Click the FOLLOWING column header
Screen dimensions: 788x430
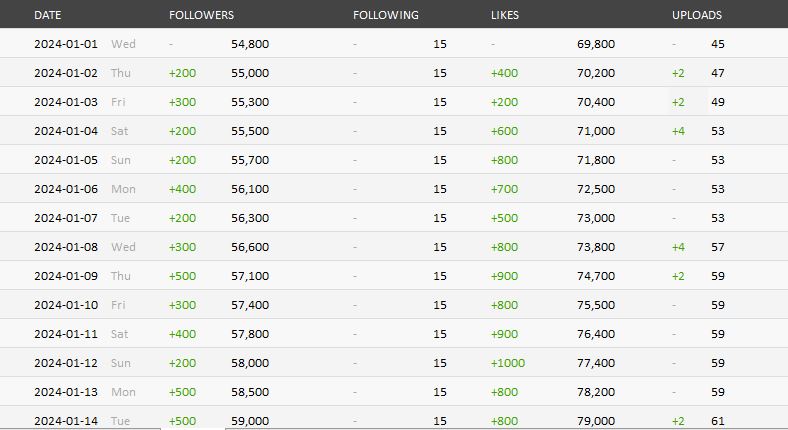(386, 15)
